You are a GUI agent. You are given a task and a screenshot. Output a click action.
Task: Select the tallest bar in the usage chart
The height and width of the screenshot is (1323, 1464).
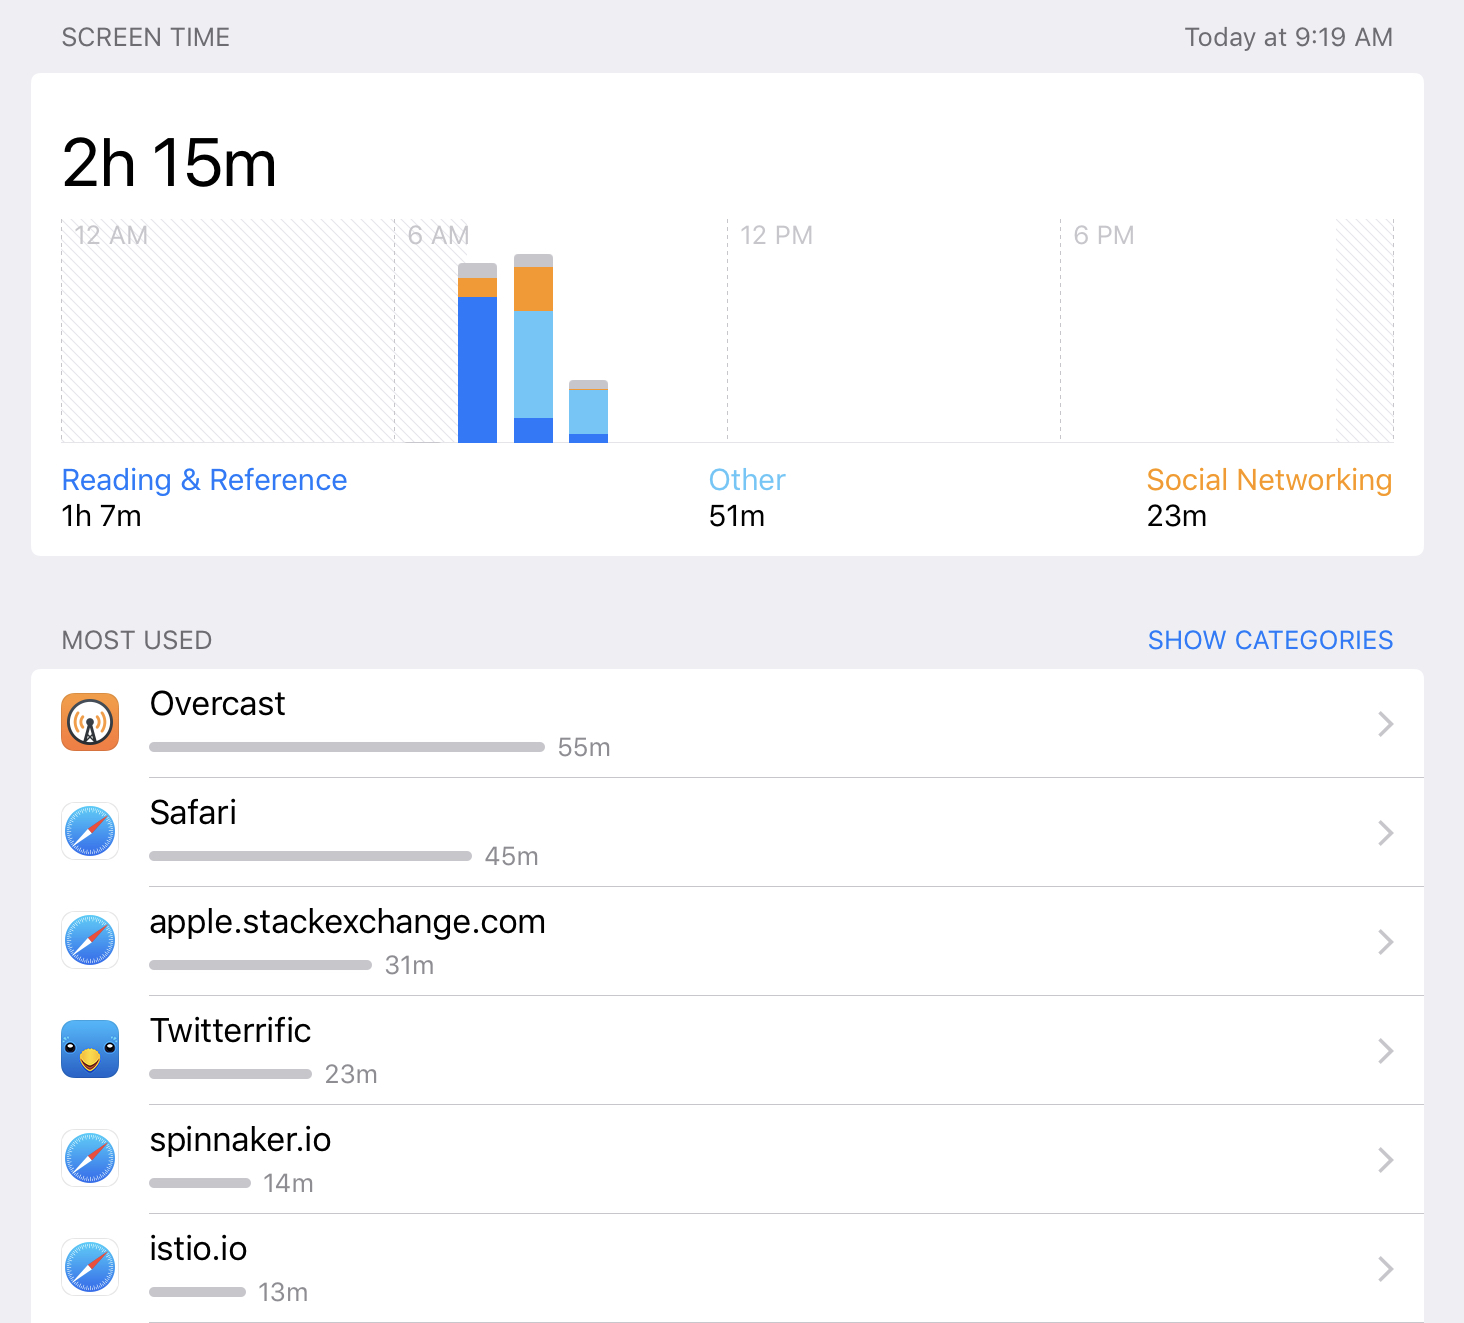(x=532, y=345)
